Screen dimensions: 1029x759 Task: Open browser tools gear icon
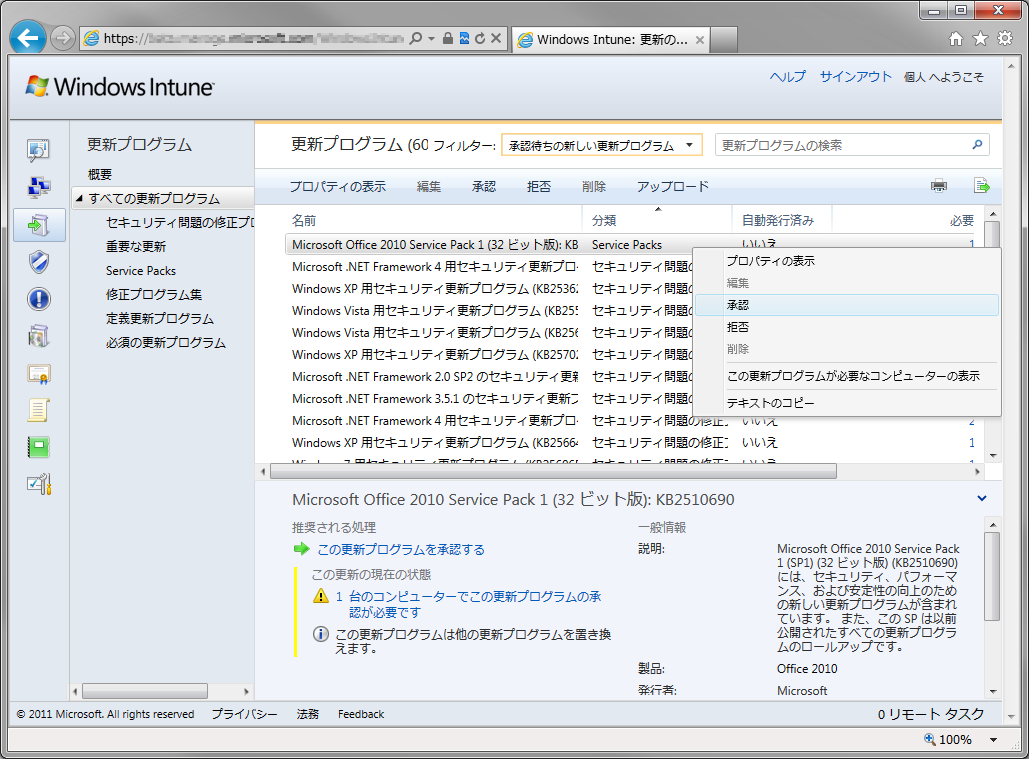pyautogui.click(x=1005, y=39)
